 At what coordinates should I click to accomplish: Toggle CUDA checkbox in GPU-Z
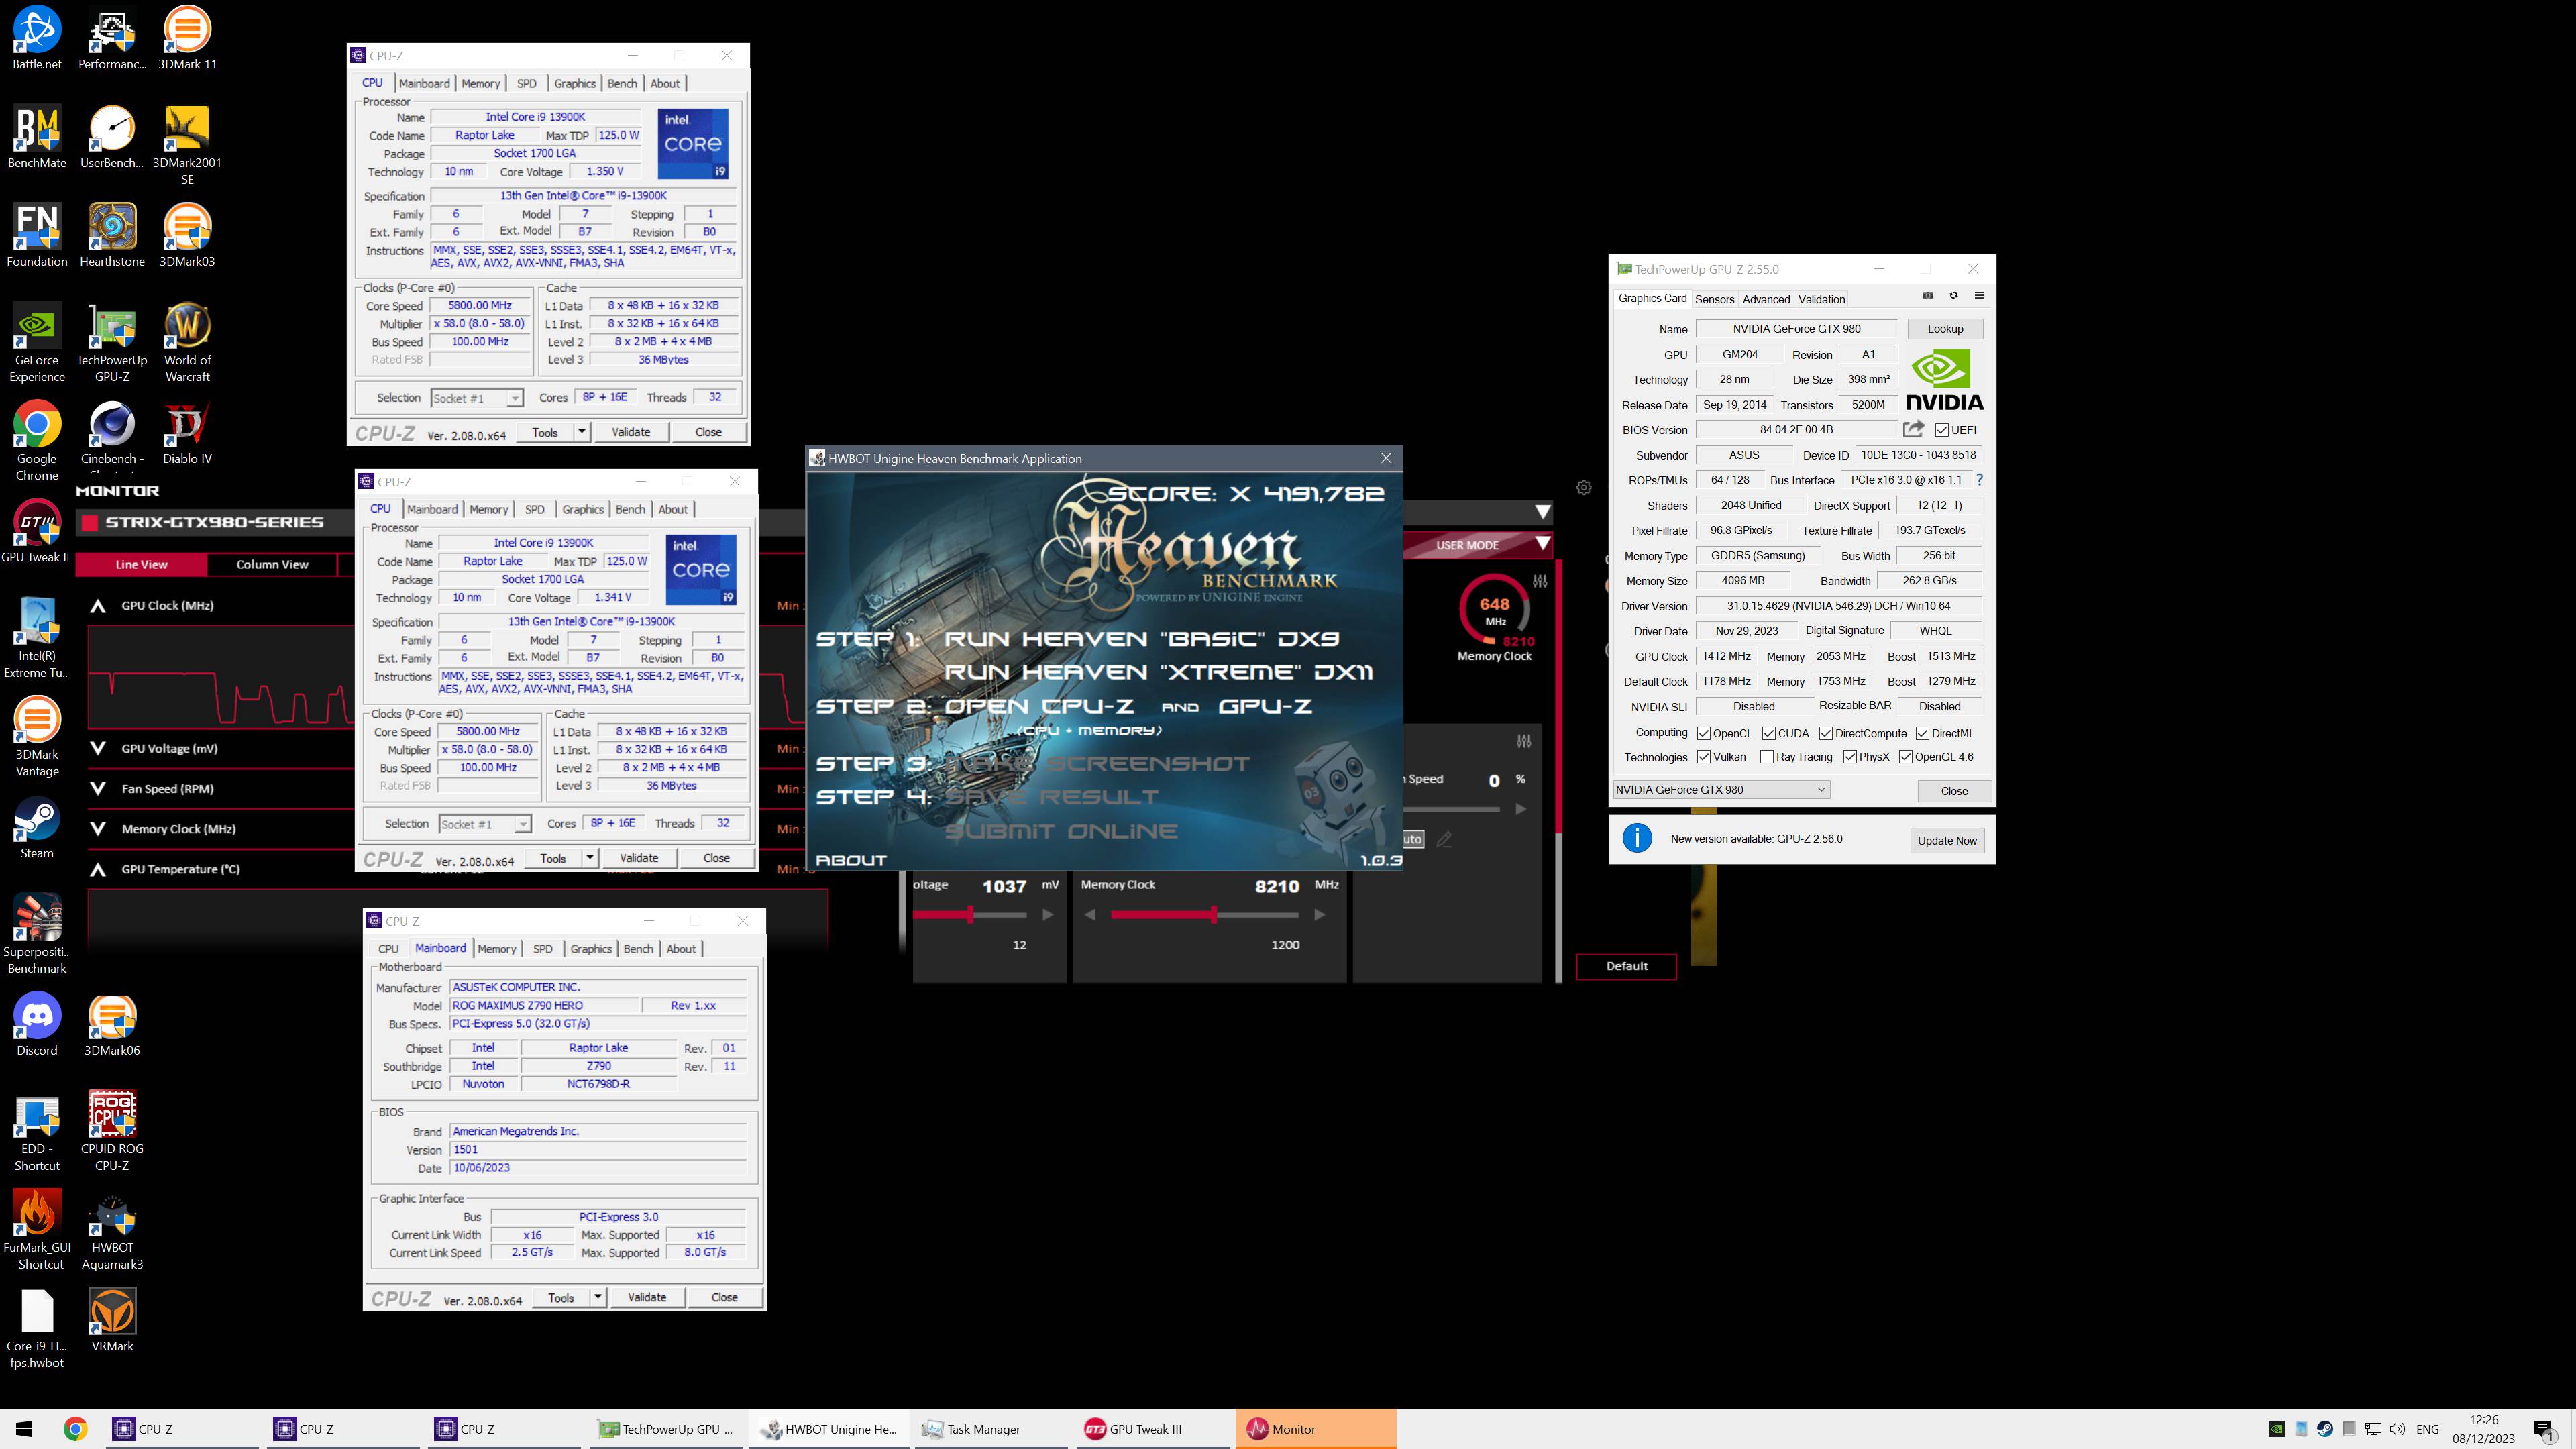click(1769, 733)
